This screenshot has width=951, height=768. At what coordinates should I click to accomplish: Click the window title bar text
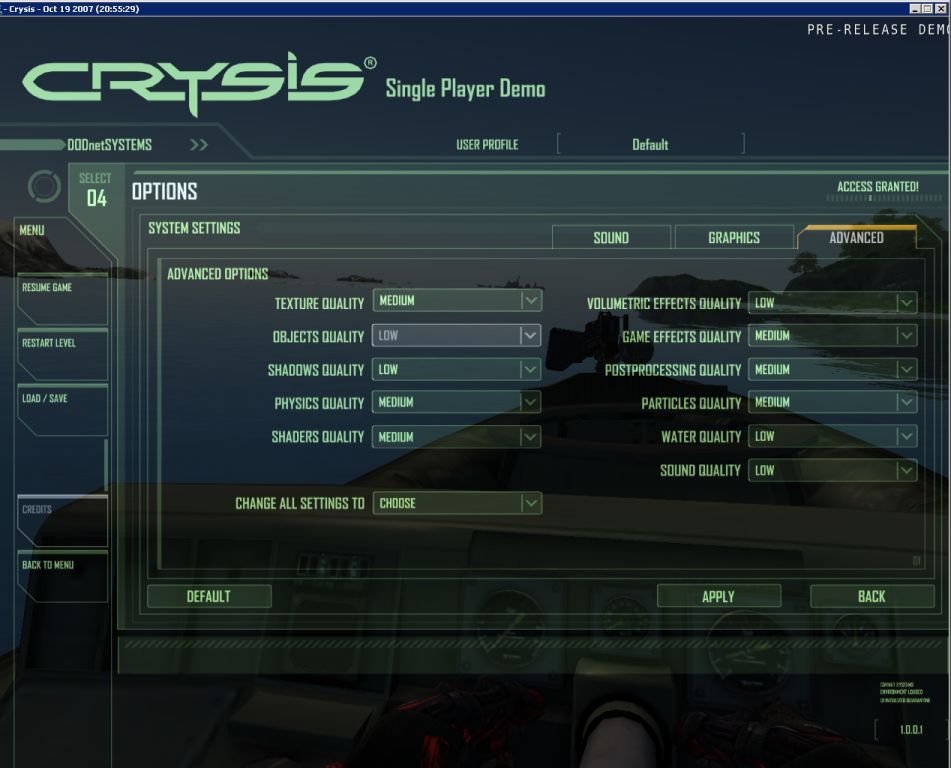pos(74,8)
